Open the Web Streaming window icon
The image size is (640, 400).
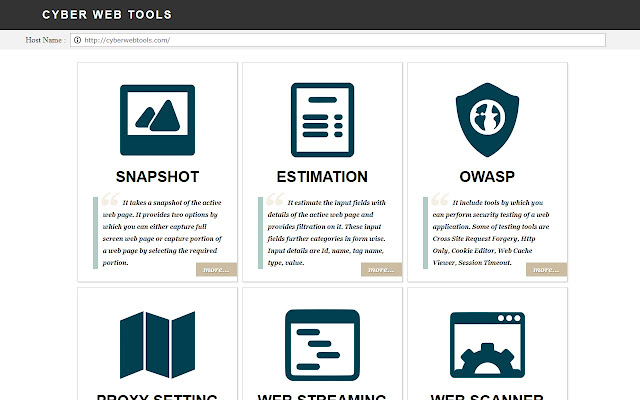click(x=322, y=345)
